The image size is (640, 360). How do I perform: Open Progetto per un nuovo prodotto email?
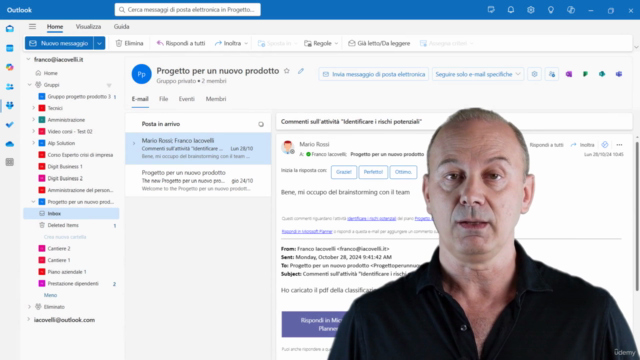pyautogui.click(x=198, y=180)
